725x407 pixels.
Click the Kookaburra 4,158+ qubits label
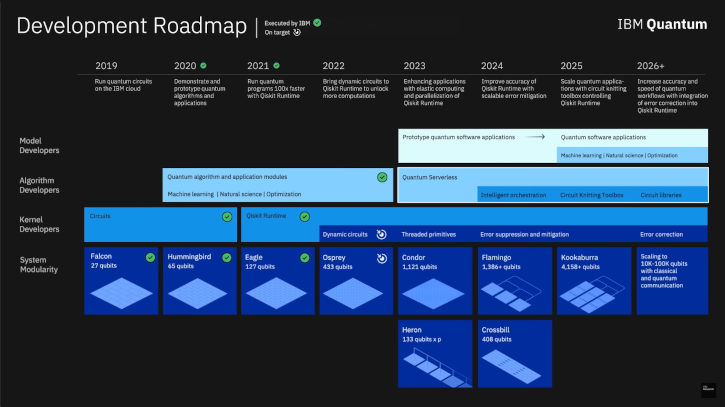coord(580,262)
